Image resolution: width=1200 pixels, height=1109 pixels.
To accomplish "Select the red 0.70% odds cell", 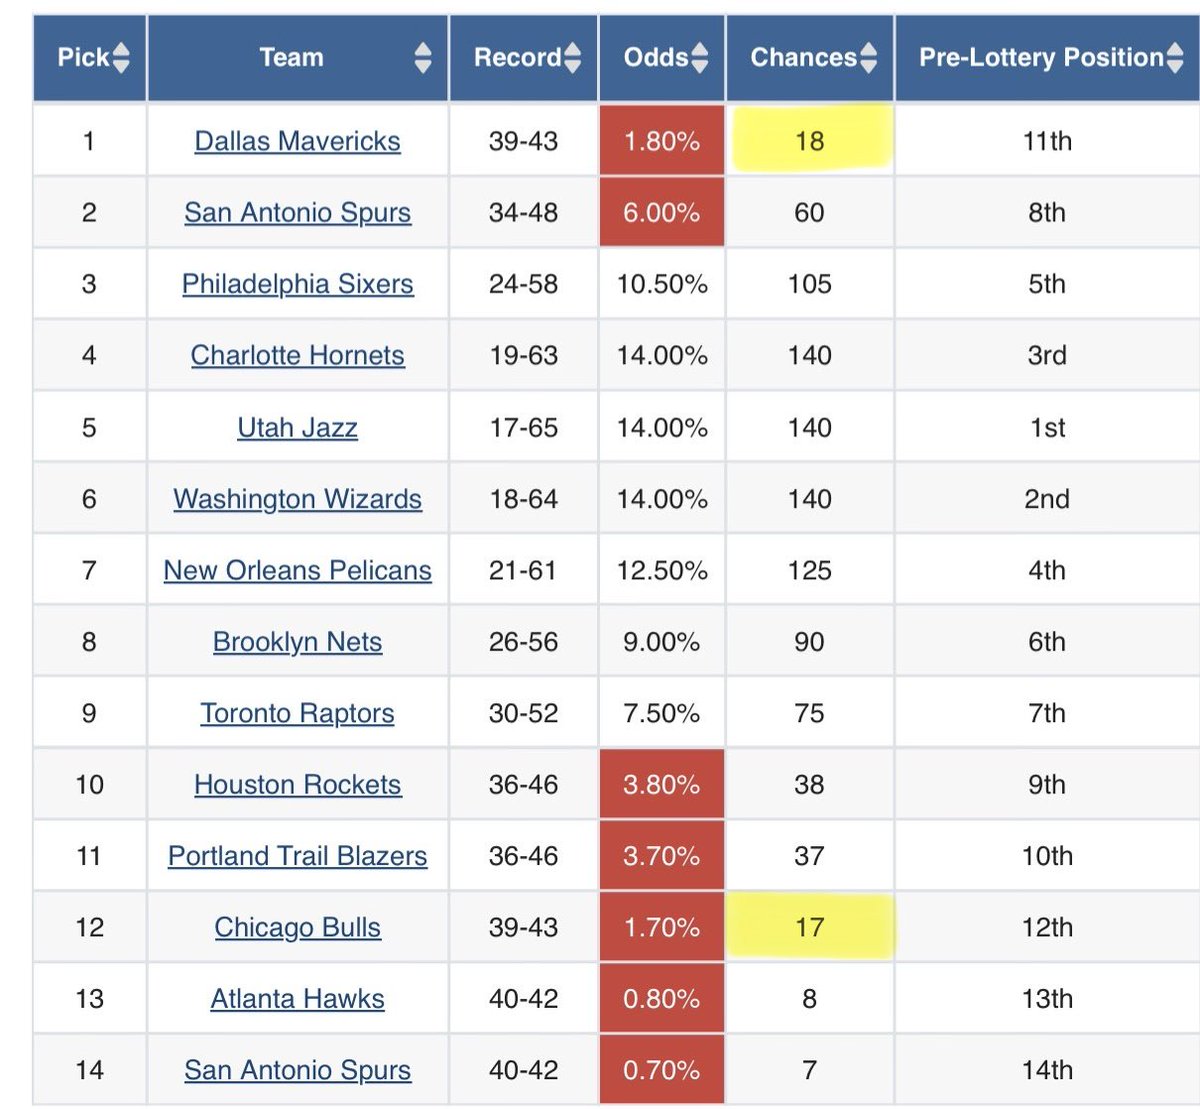I will [x=662, y=1070].
